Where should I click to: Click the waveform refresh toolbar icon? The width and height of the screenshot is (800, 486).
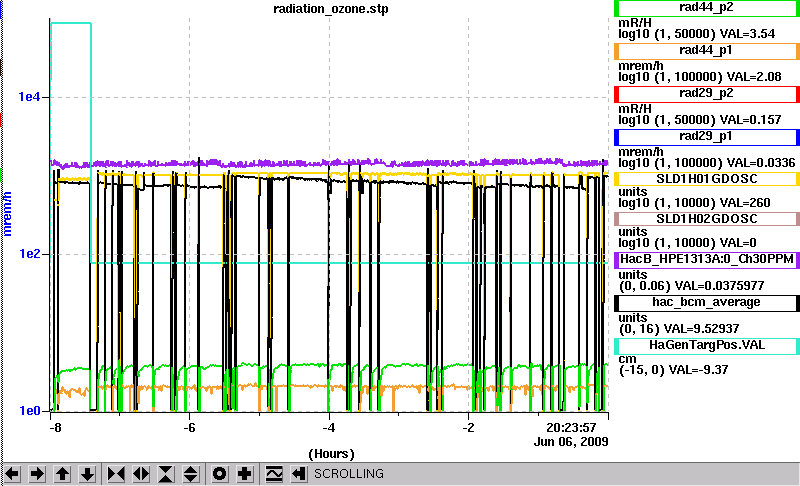coord(274,474)
